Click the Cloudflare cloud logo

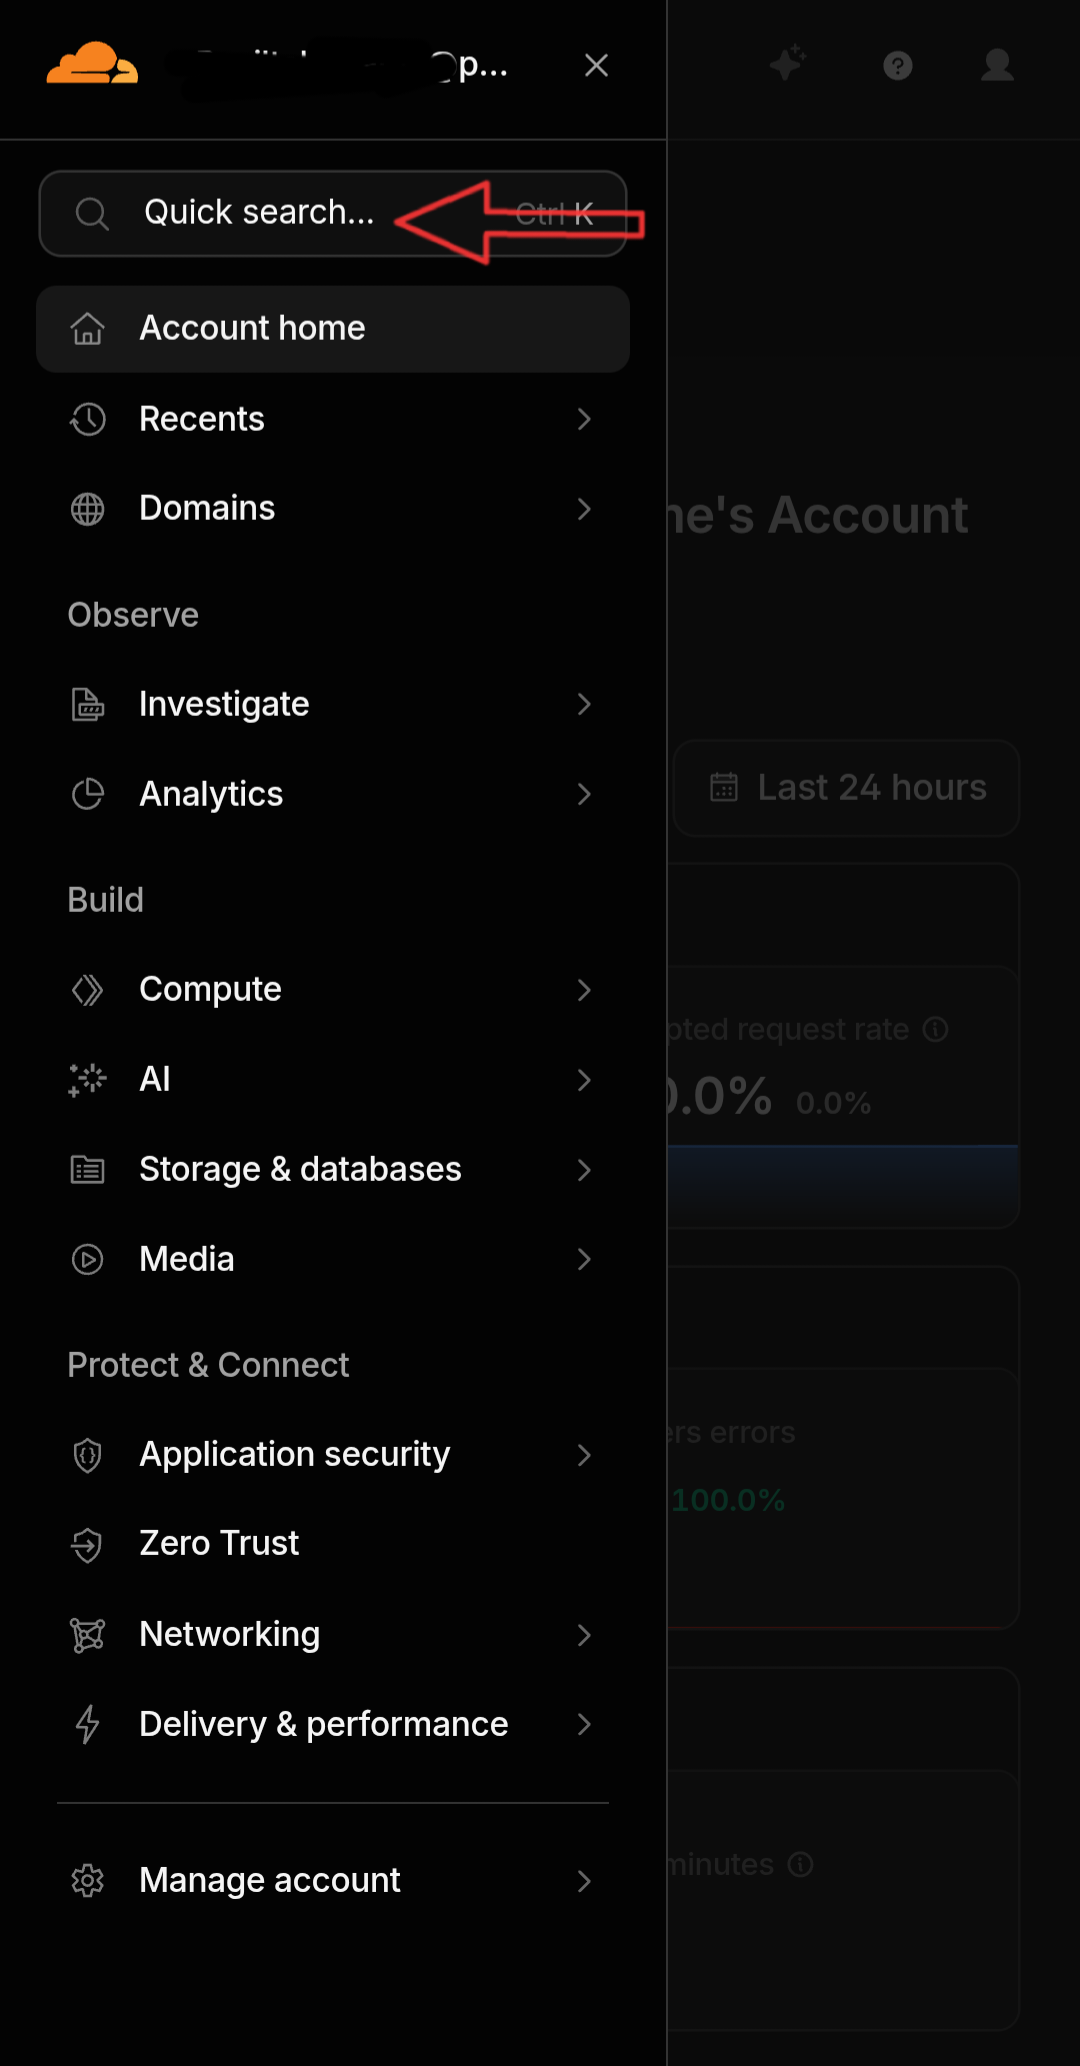tap(92, 63)
